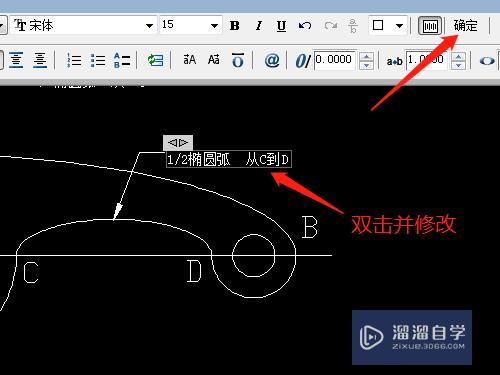The image size is (500, 375).
Task: Increase the oblique angle with up arrow
Action: 366,57
